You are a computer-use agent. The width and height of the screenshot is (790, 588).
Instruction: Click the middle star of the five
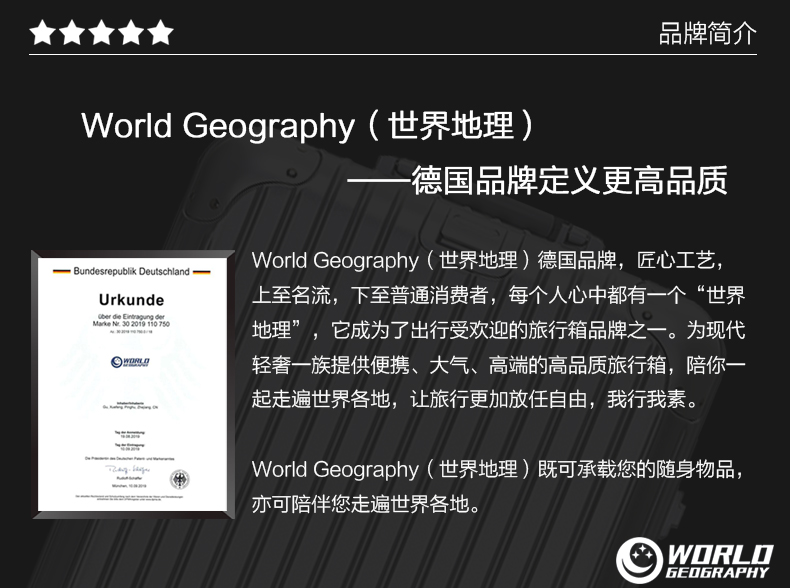pos(102,33)
